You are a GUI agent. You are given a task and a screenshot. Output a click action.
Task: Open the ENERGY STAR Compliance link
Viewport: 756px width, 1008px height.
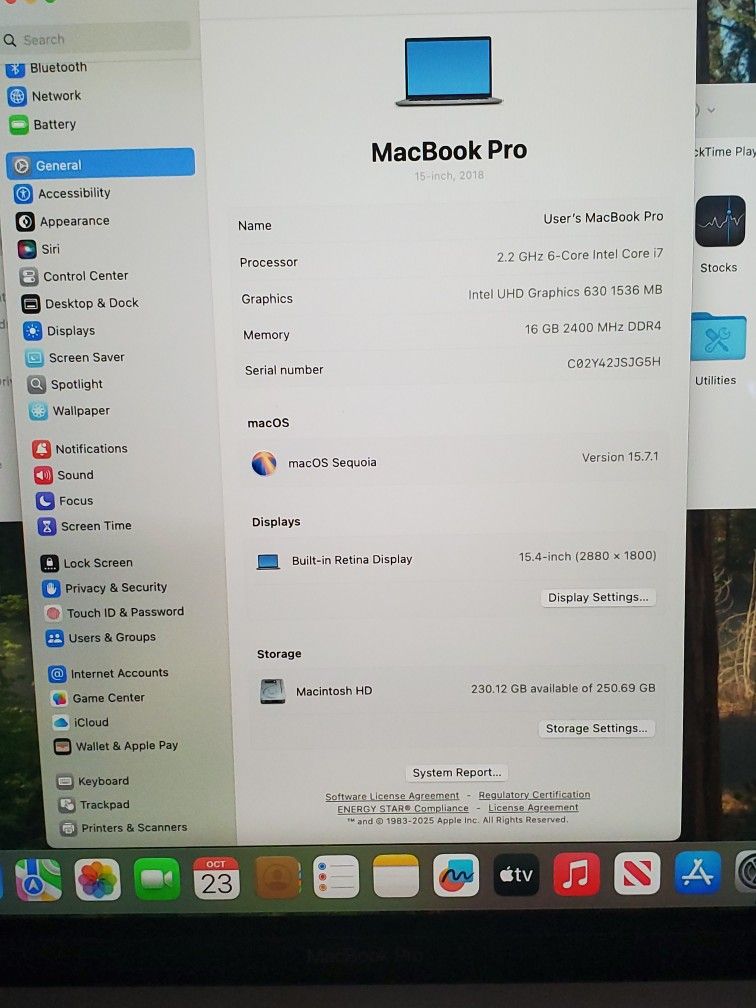point(403,809)
